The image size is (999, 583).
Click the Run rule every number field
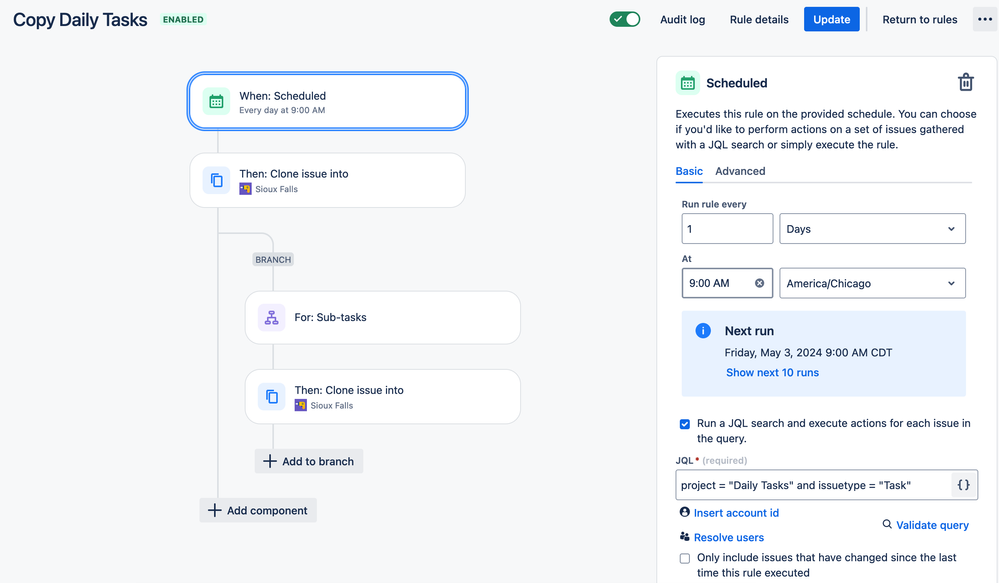(727, 229)
